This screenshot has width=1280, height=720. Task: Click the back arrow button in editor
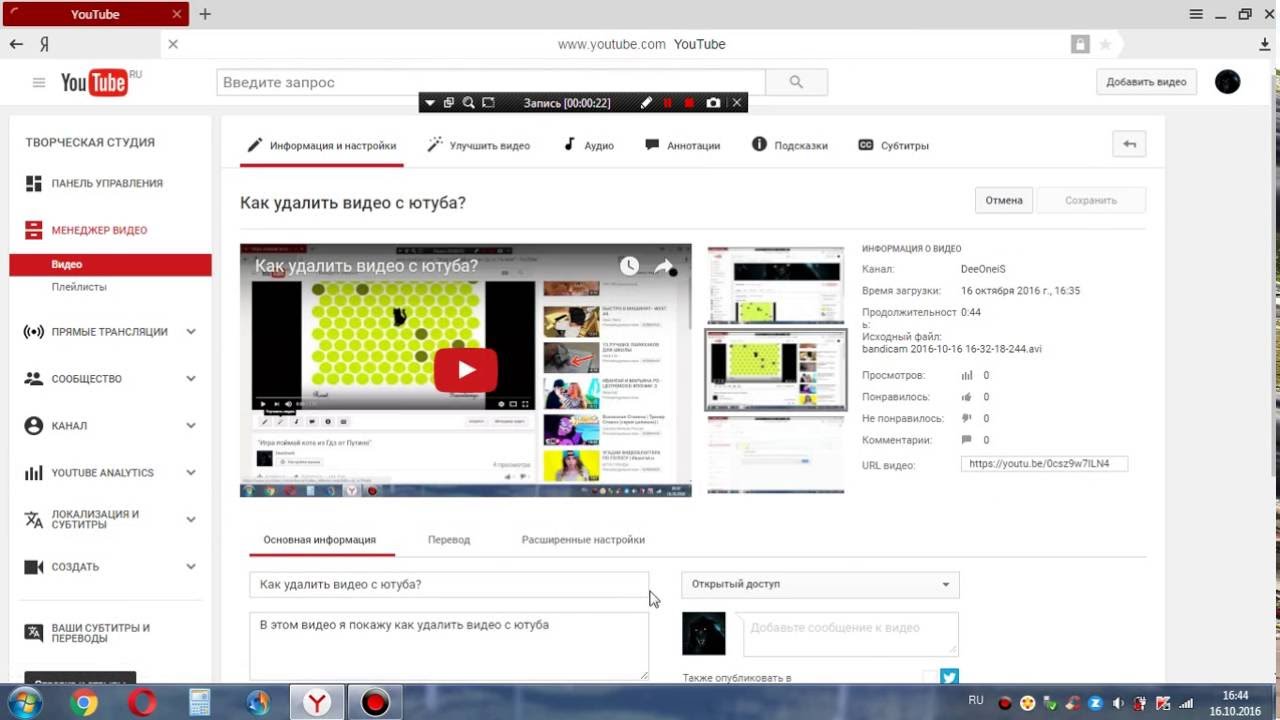tap(1129, 144)
